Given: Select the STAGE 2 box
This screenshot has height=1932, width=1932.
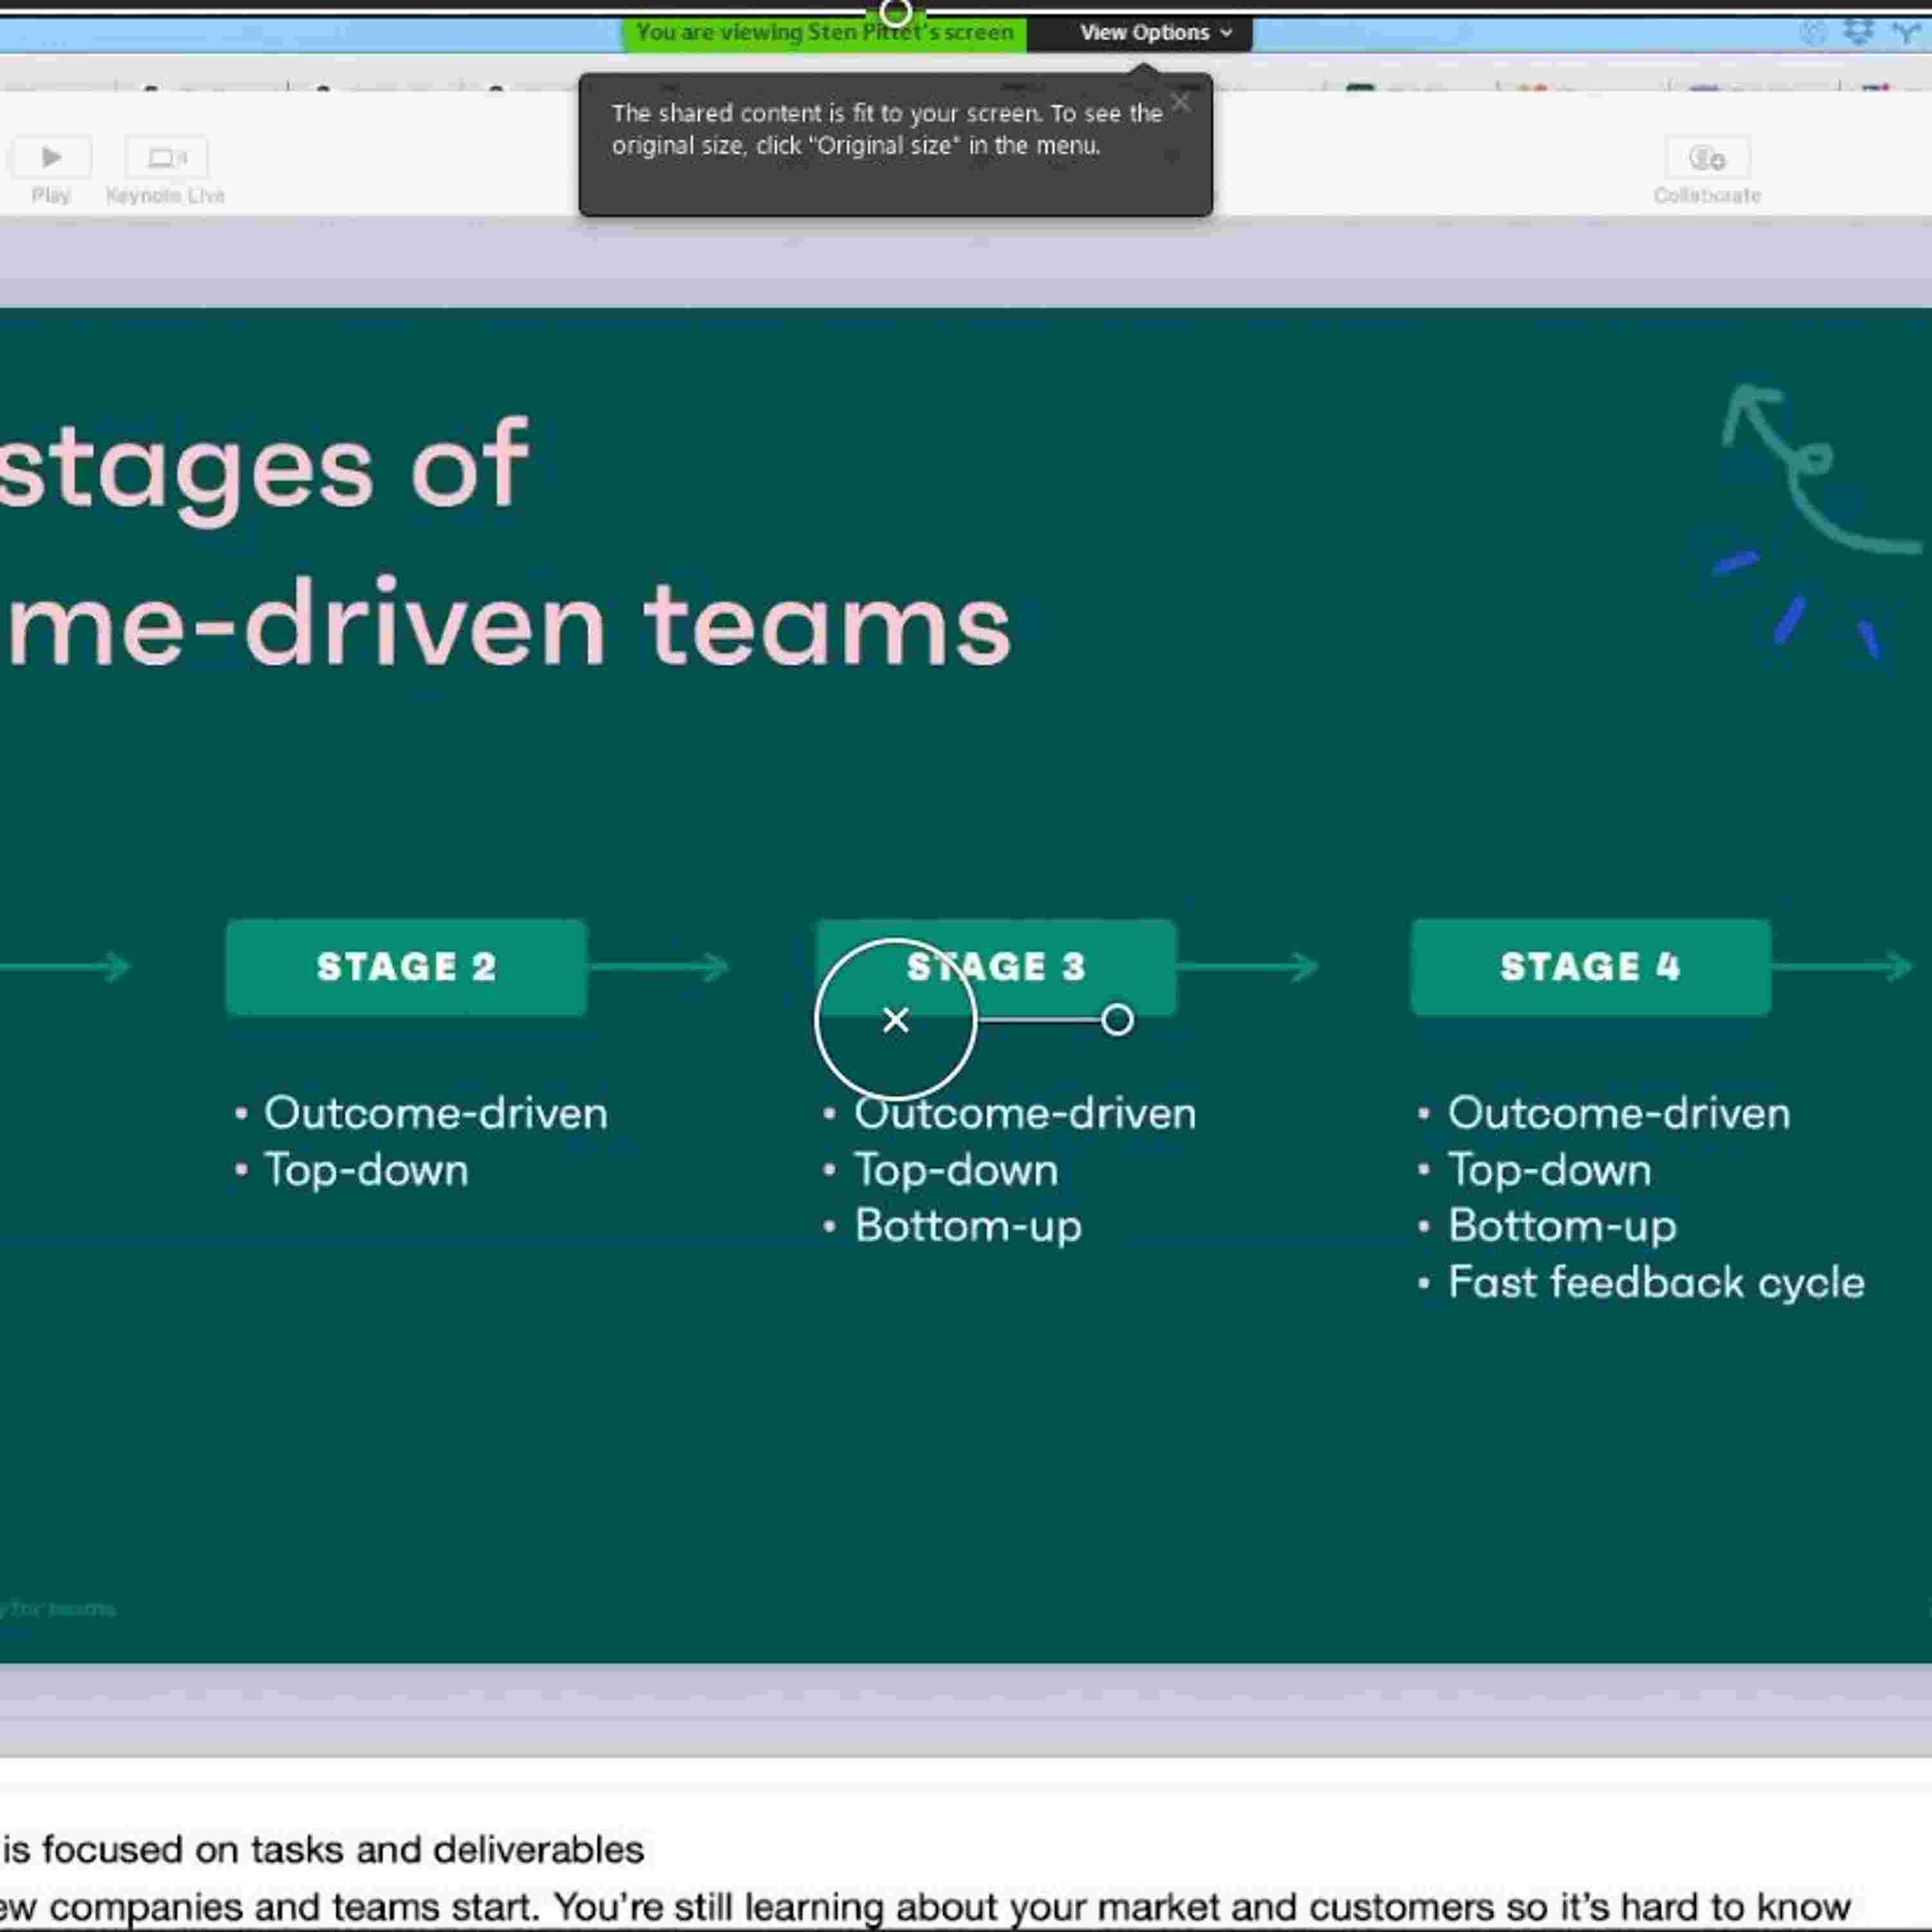Looking at the screenshot, I should pyautogui.click(x=406, y=967).
